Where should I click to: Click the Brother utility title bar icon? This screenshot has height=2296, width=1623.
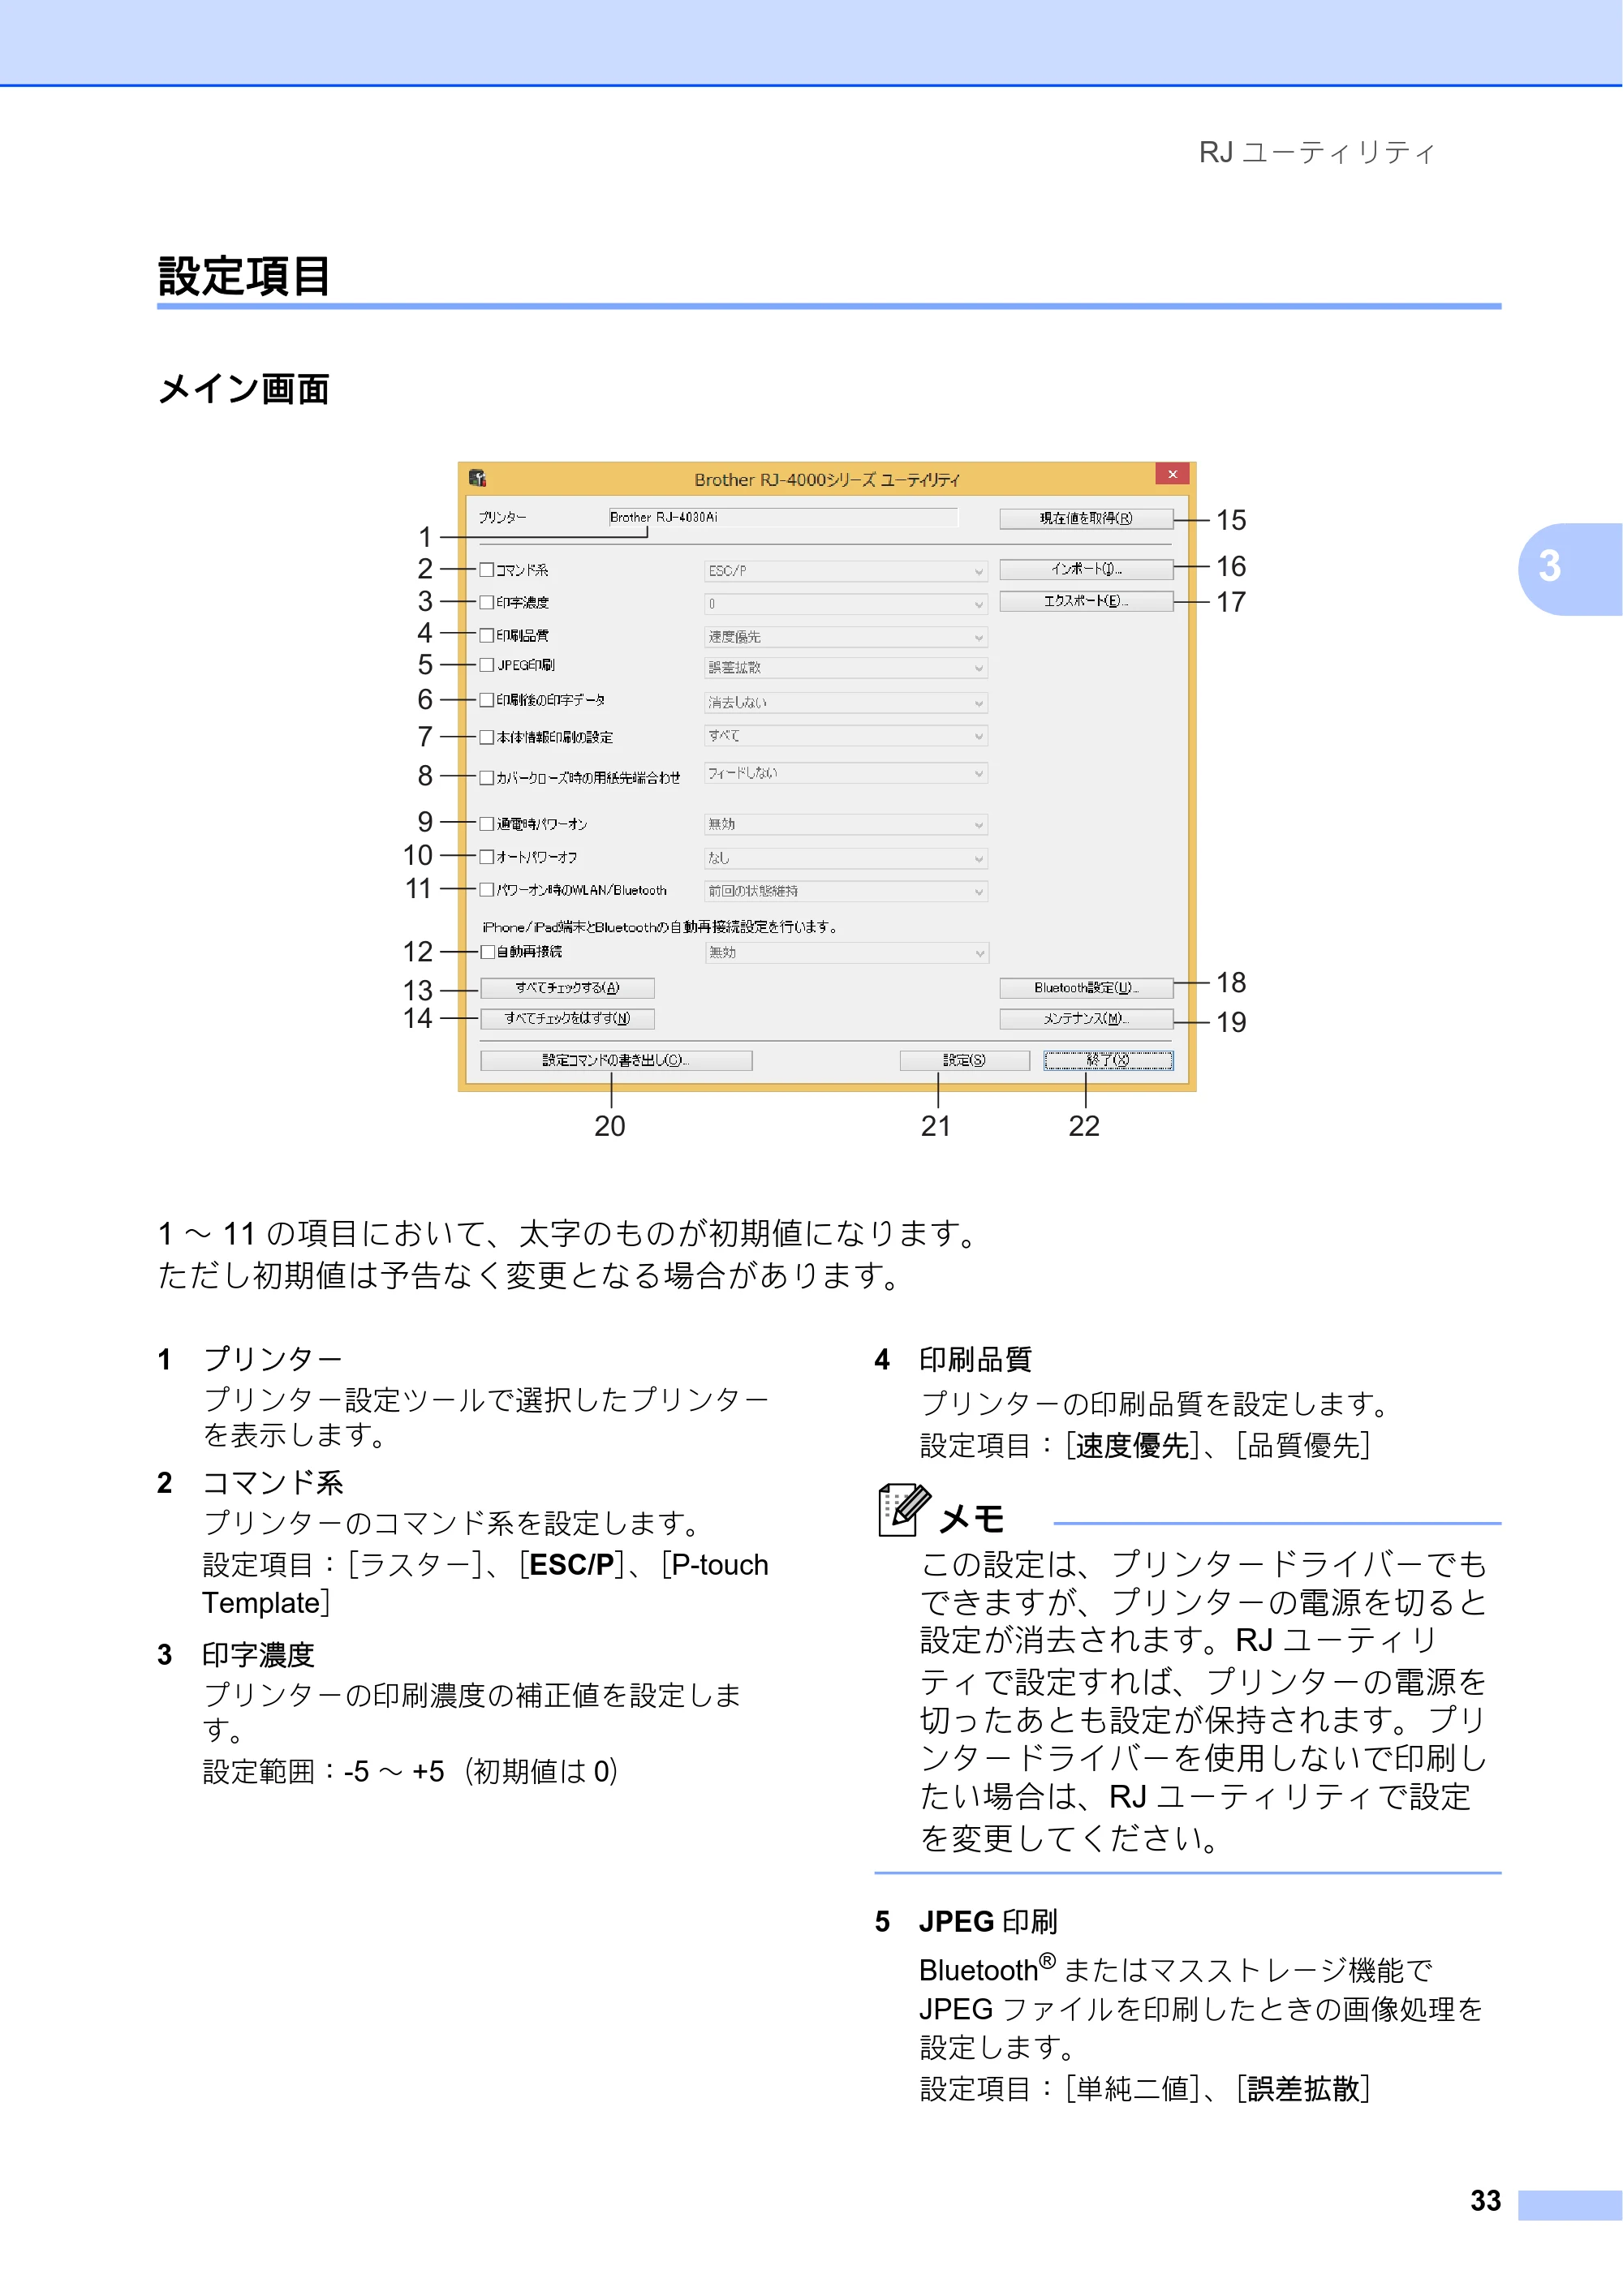pyautogui.click(x=477, y=478)
